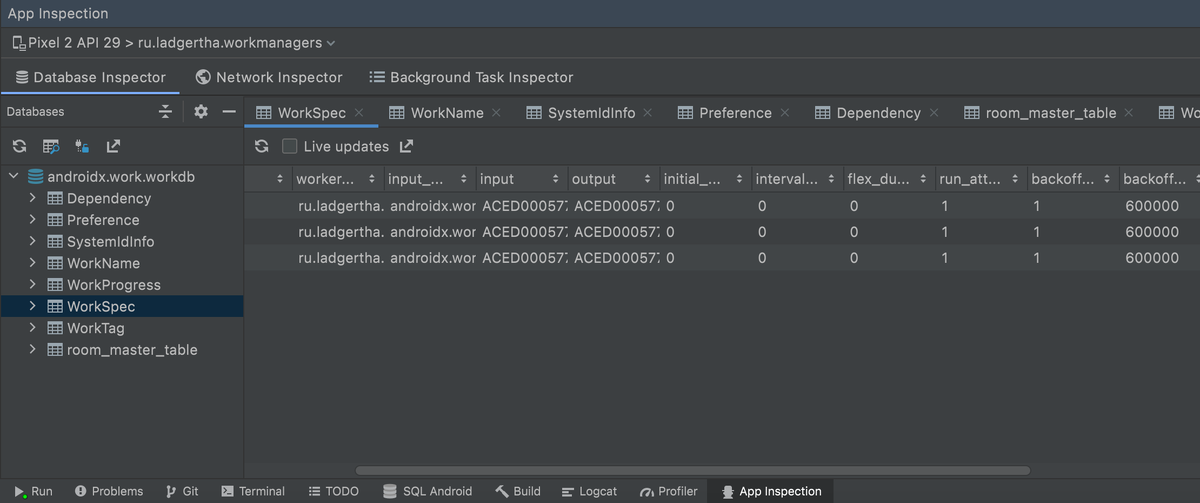This screenshot has height=503, width=1200.
Task: Switch to the Network Inspector tab
Action: 269,77
